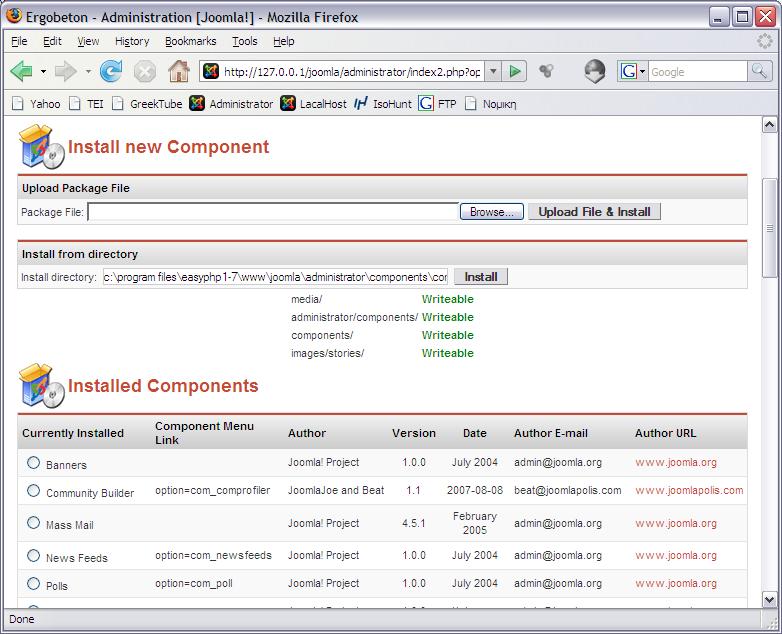Open the www.joomla.org link in the Mass Mail row
Screen dimensions: 782x634
(676, 523)
